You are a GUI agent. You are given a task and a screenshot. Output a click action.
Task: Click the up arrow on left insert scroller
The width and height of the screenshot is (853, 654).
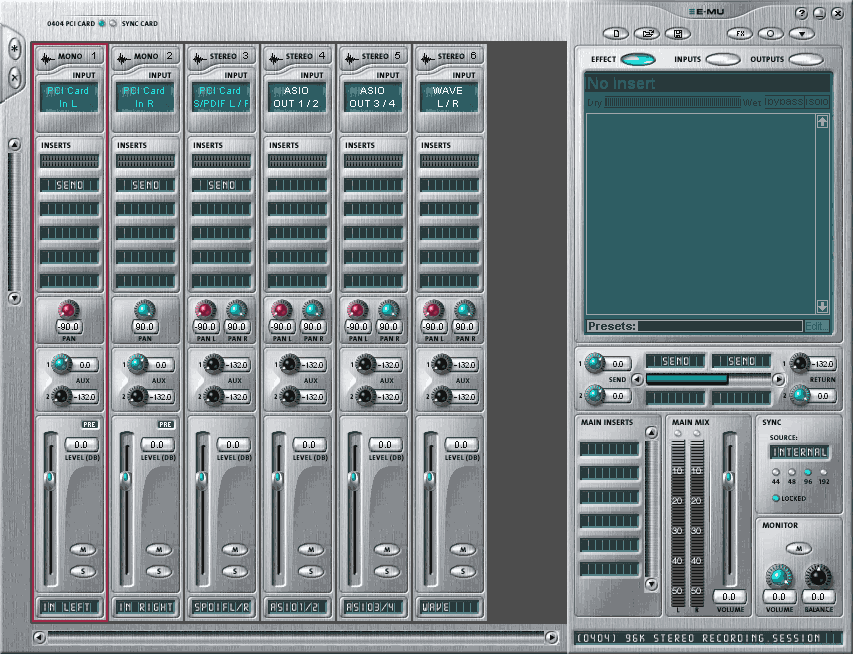click(x=14, y=145)
